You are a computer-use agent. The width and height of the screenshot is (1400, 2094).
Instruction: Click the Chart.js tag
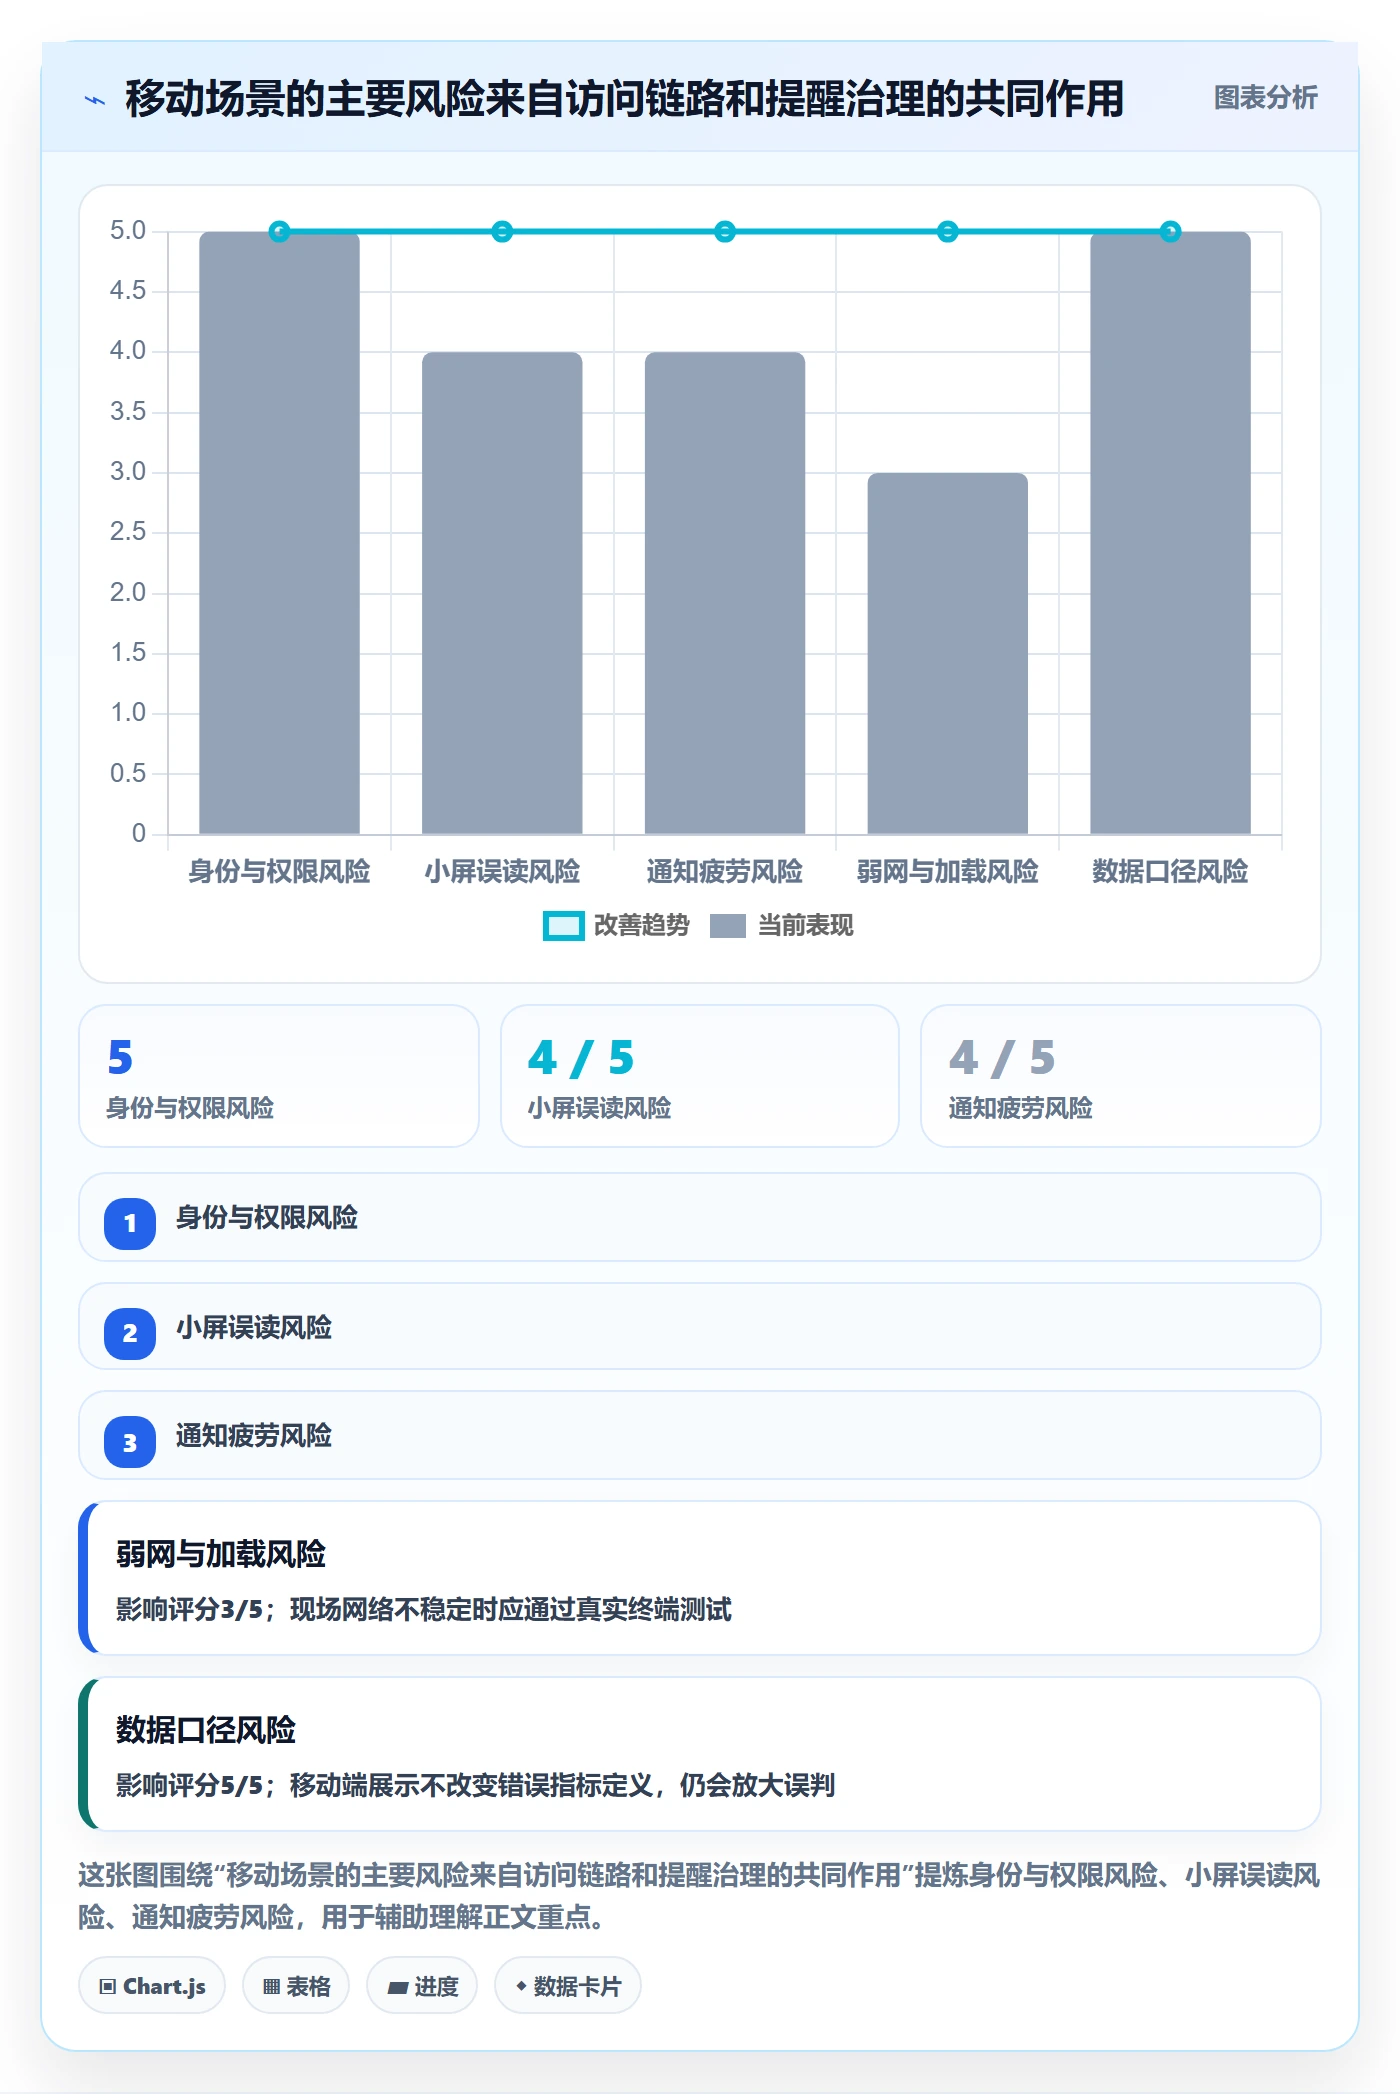(x=152, y=1986)
